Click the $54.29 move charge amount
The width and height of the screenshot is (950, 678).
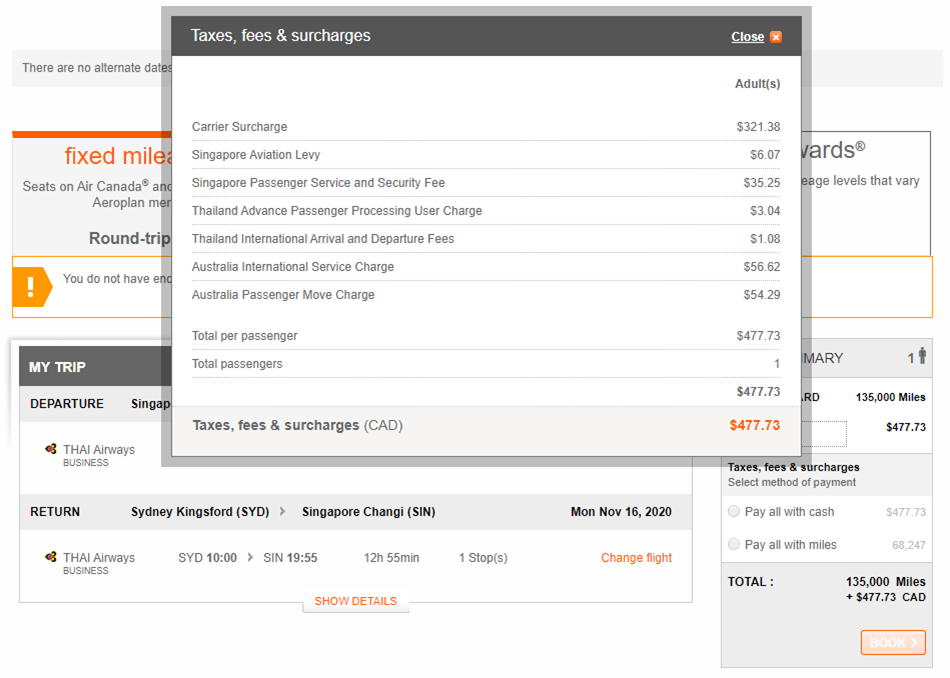click(762, 294)
